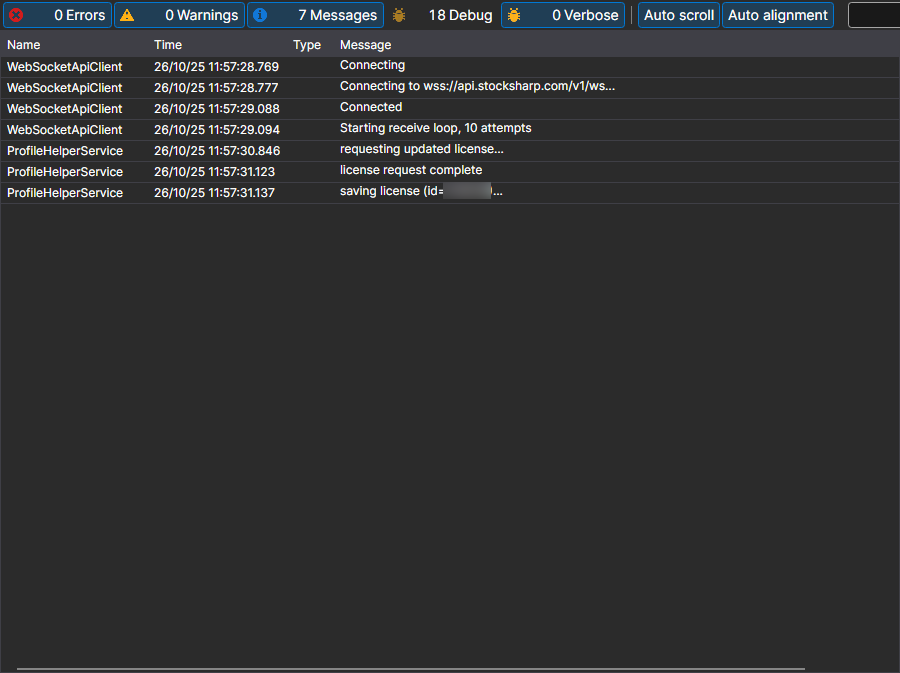Screen dimensions: 900x673
Task: Toggle the red Errors filter icon
Action: pos(16,15)
